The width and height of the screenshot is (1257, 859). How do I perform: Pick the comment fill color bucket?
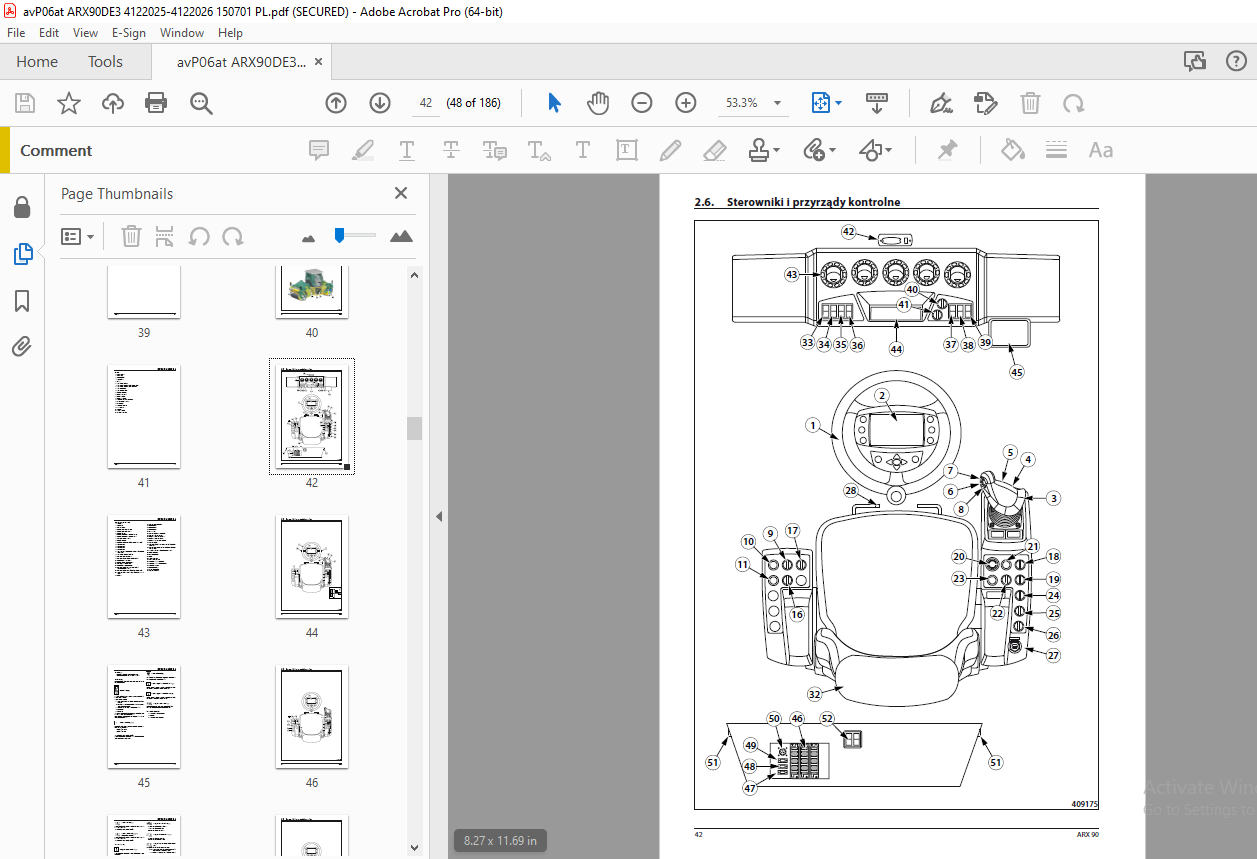tap(1013, 151)
